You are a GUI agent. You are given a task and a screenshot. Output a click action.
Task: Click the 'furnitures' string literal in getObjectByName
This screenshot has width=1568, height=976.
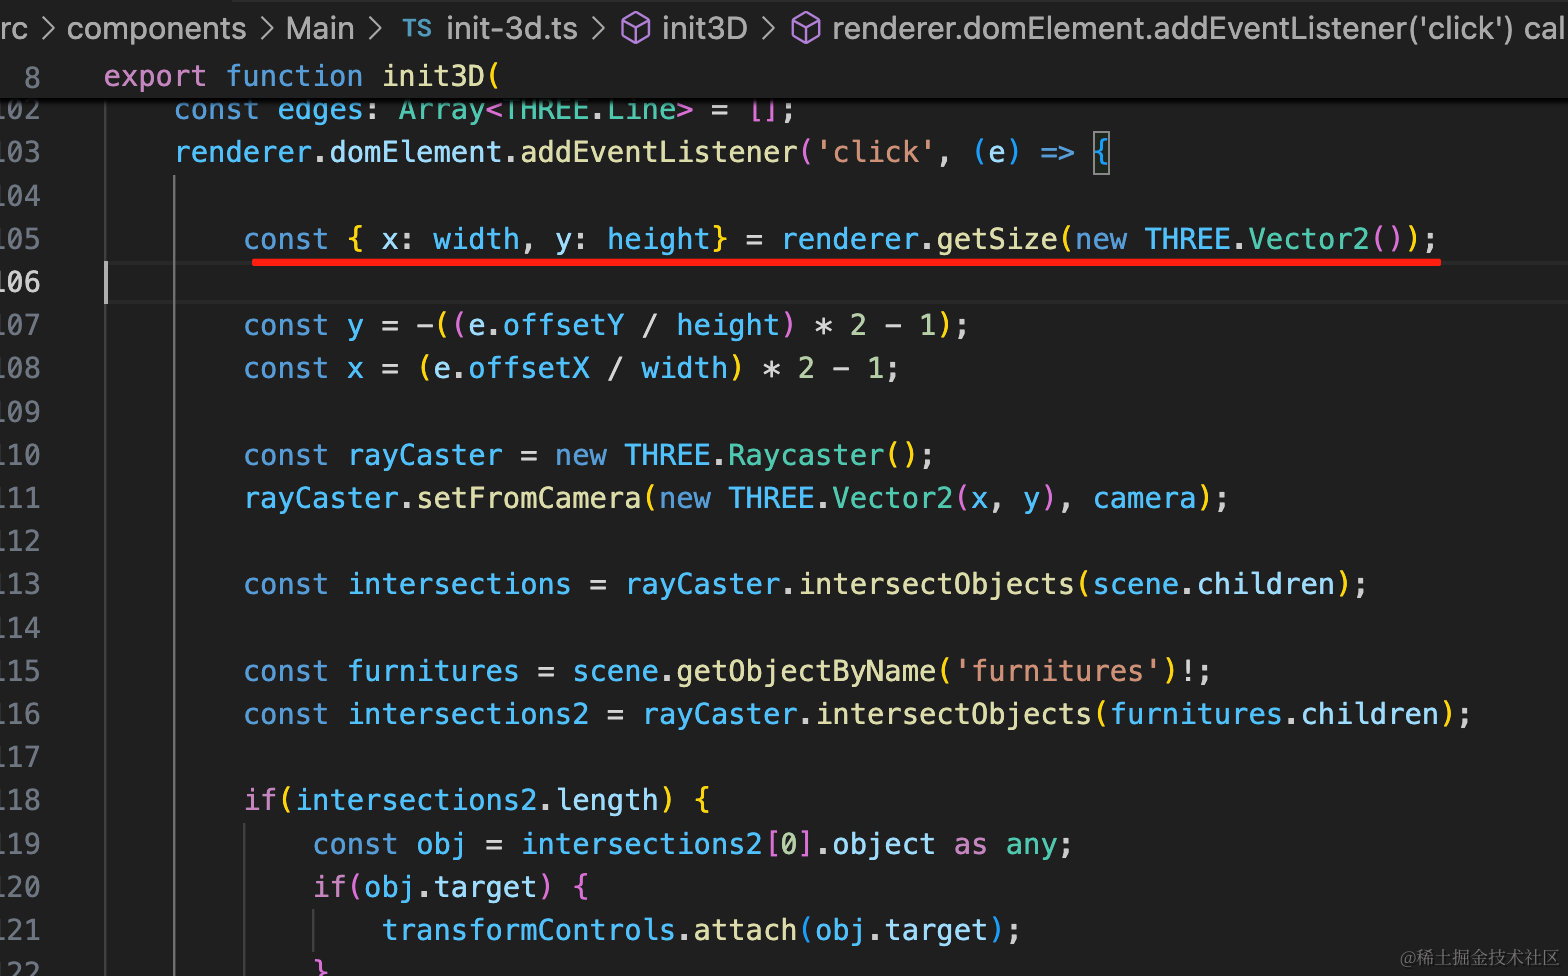click(x=1058, y=671)
